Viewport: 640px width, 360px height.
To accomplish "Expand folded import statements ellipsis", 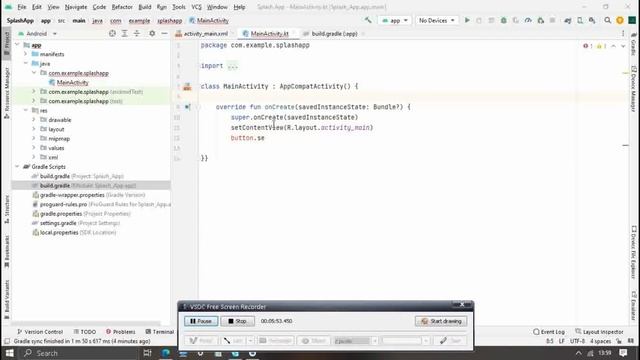I will (233, 66).
